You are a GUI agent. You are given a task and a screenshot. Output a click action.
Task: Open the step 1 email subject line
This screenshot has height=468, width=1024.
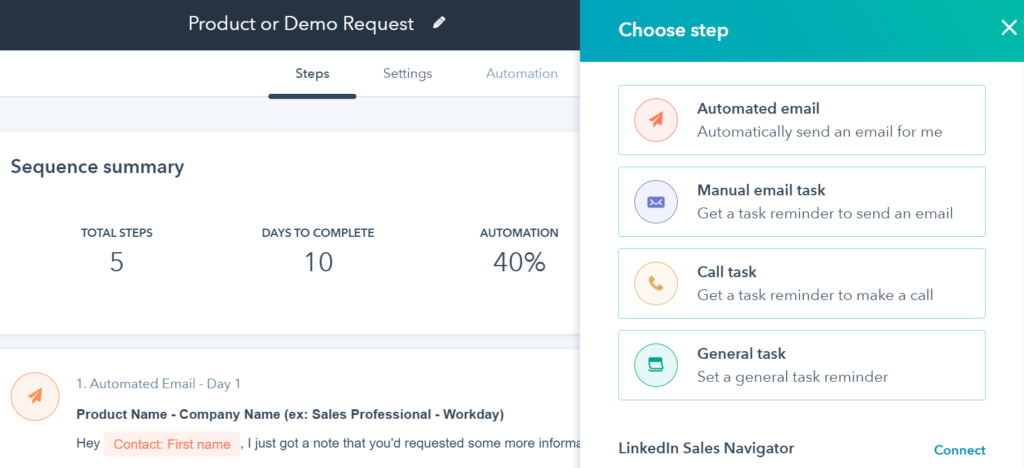[289, 414]
